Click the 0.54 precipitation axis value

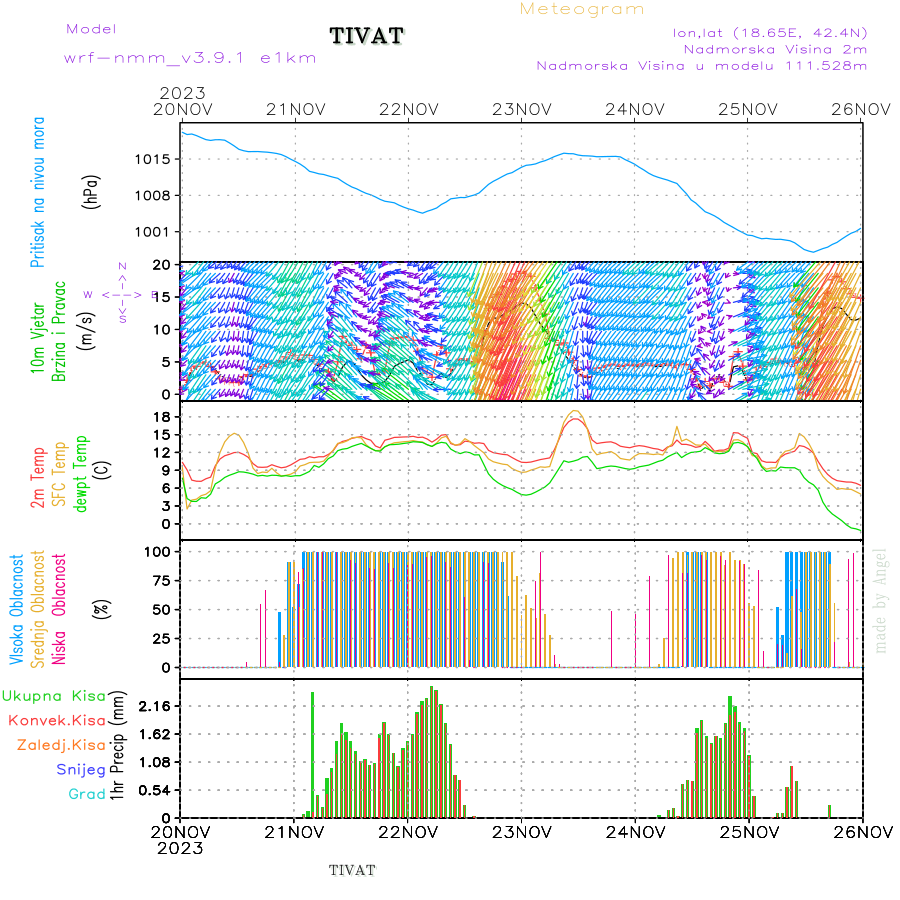[155, 791]
